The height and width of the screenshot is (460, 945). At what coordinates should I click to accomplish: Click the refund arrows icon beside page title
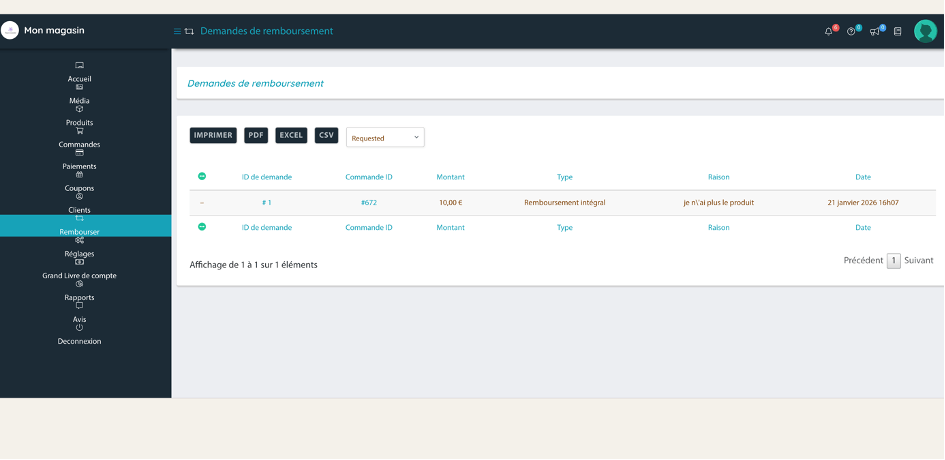(x=189, y=31)
